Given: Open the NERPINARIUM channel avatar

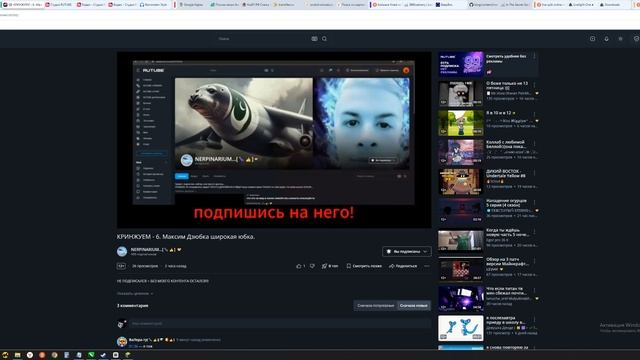Looking at the screenshot, I should coord(122,251).
